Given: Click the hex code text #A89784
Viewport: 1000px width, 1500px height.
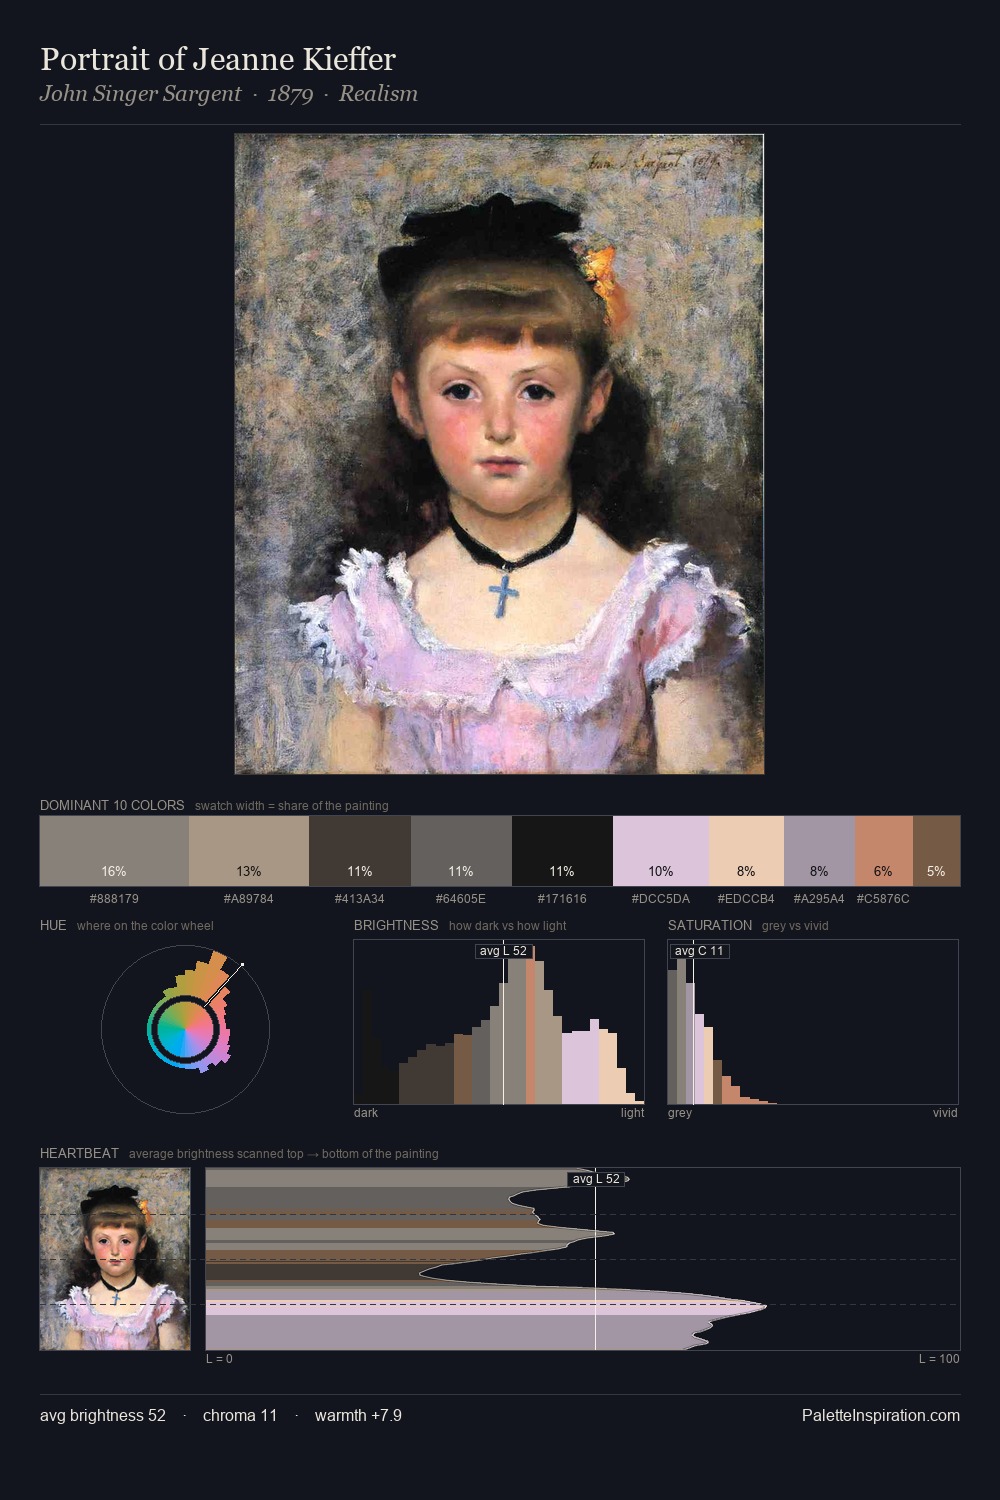Looking at the screenshot, I should [249, 899].
